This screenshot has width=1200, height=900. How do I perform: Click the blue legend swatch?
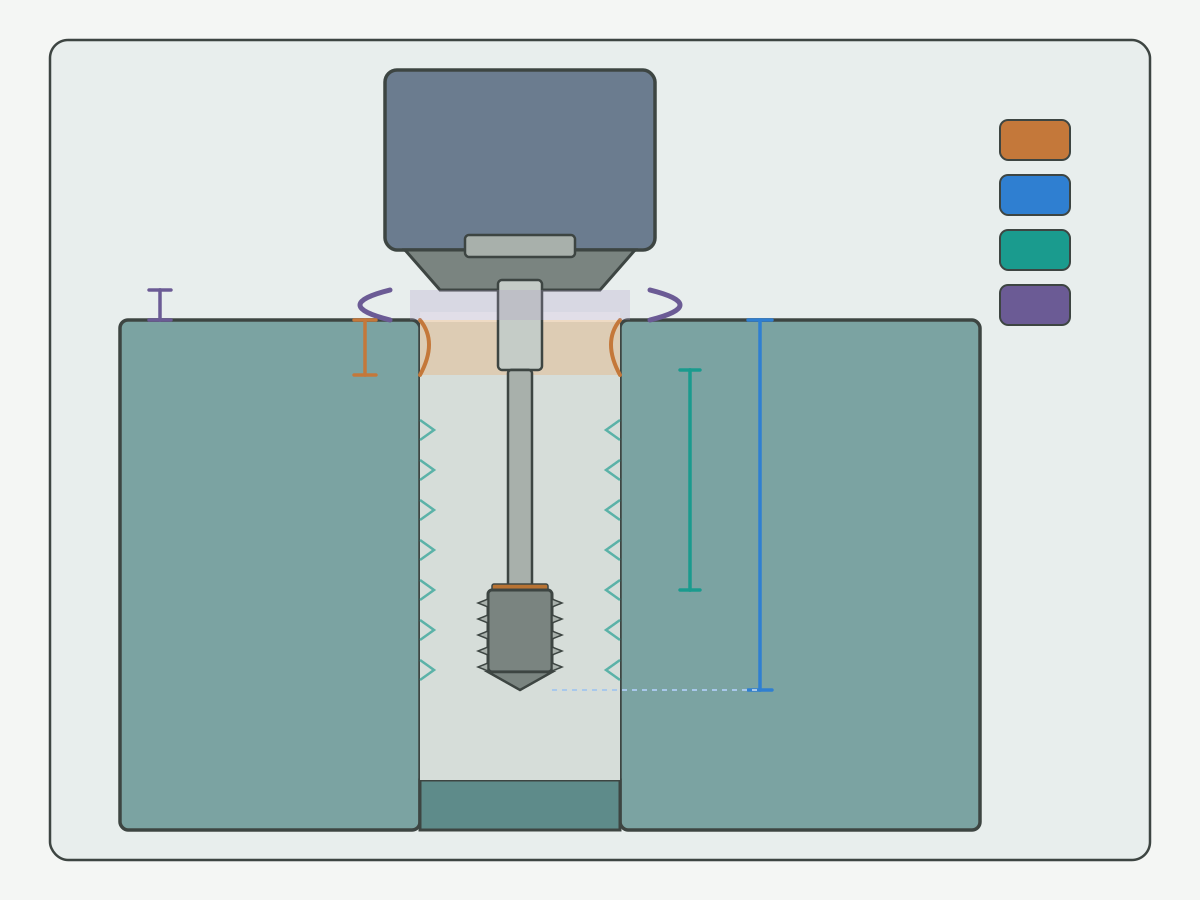point(1035,195)
